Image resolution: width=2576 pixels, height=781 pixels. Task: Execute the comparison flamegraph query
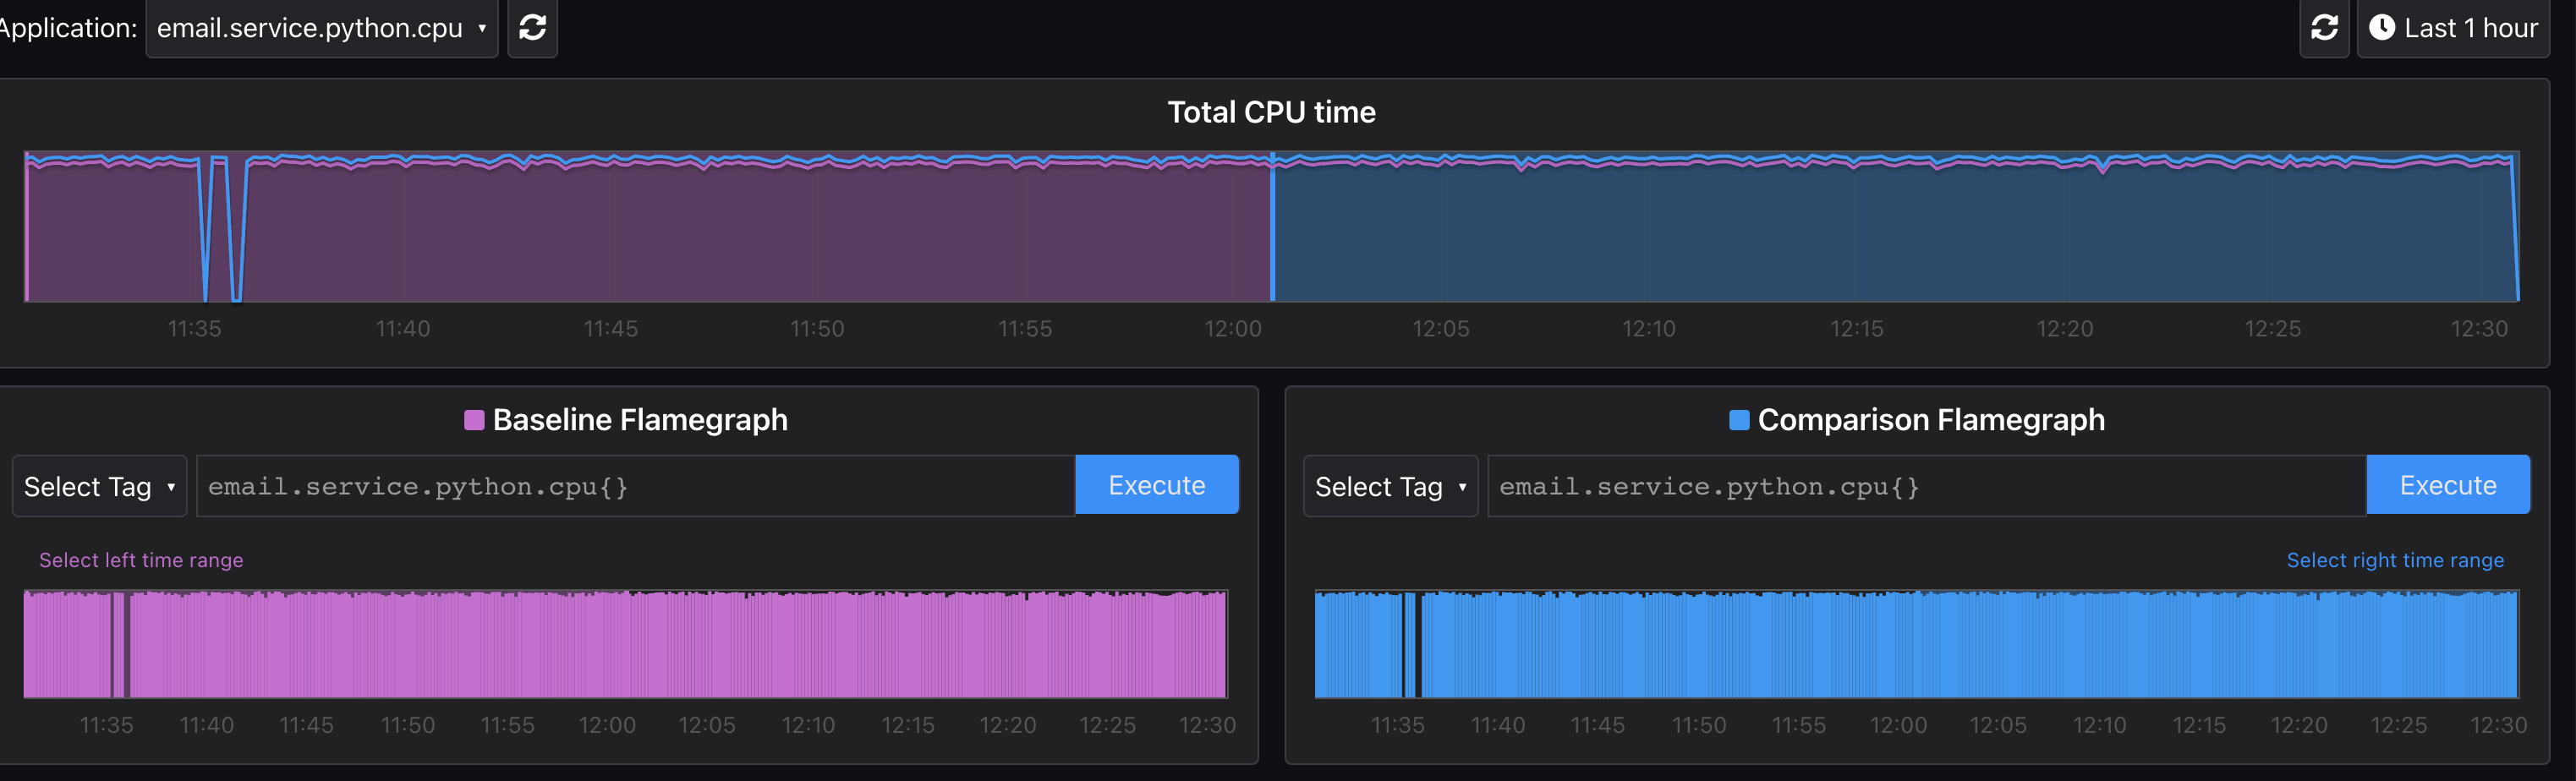2447,484
